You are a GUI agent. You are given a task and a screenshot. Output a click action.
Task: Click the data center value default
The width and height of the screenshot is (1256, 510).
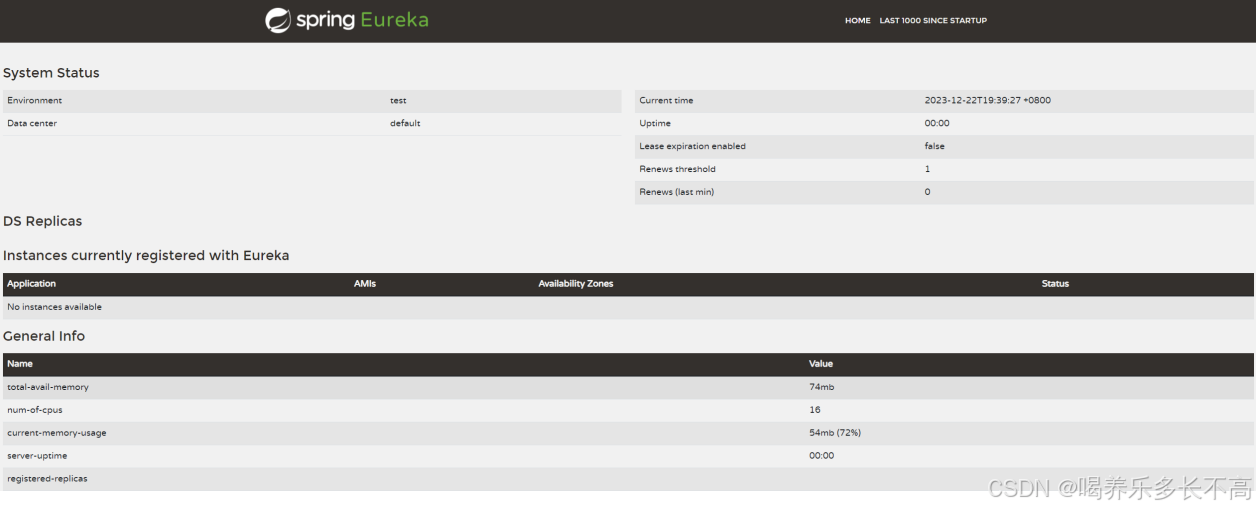(405, 123)
